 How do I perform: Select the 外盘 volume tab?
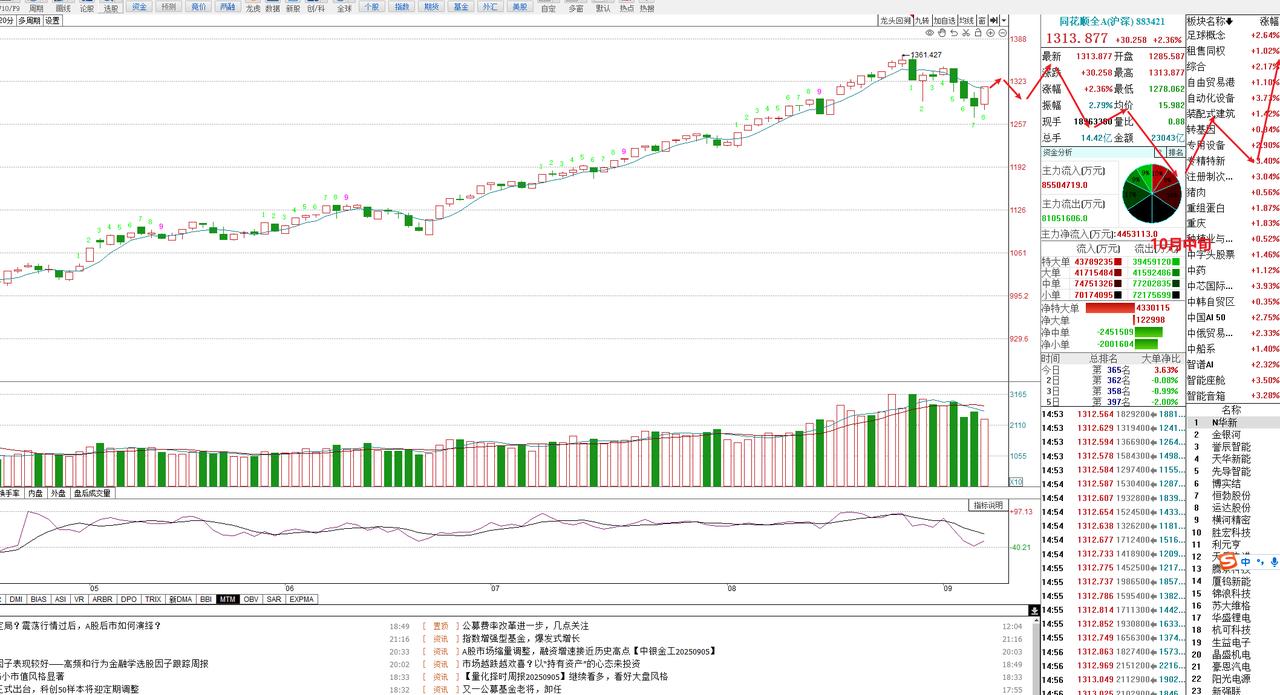(59, 493)
